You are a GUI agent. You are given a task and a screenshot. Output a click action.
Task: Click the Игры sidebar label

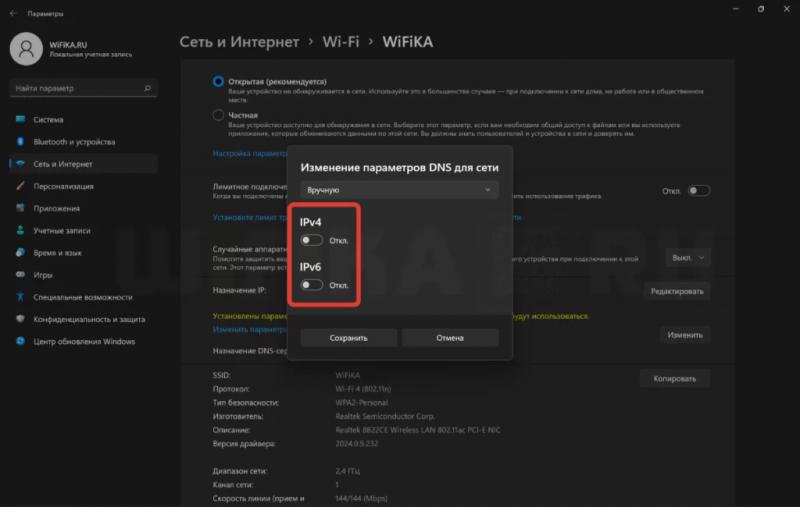(x=43, y=275)
